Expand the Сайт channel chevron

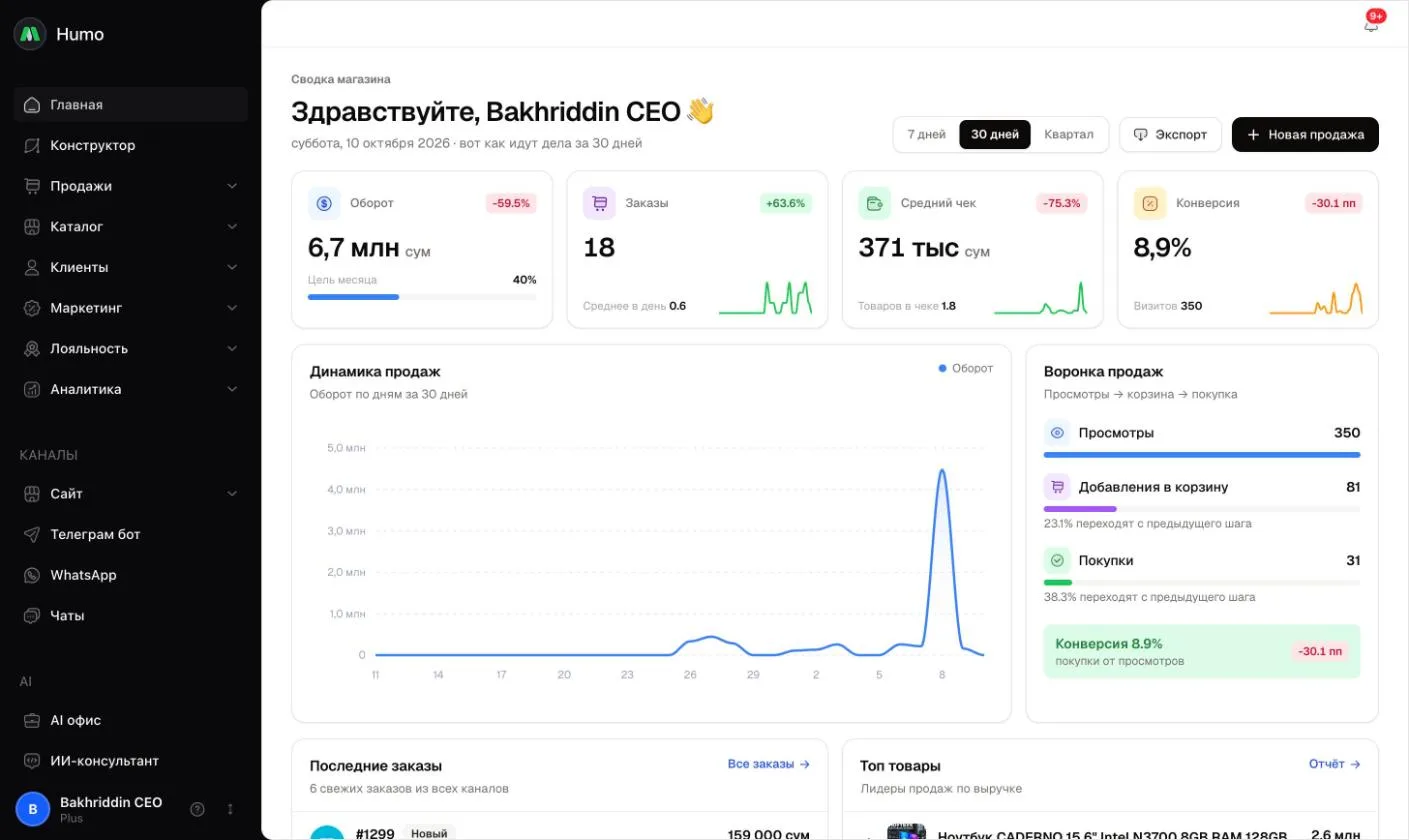pos(232,494)
